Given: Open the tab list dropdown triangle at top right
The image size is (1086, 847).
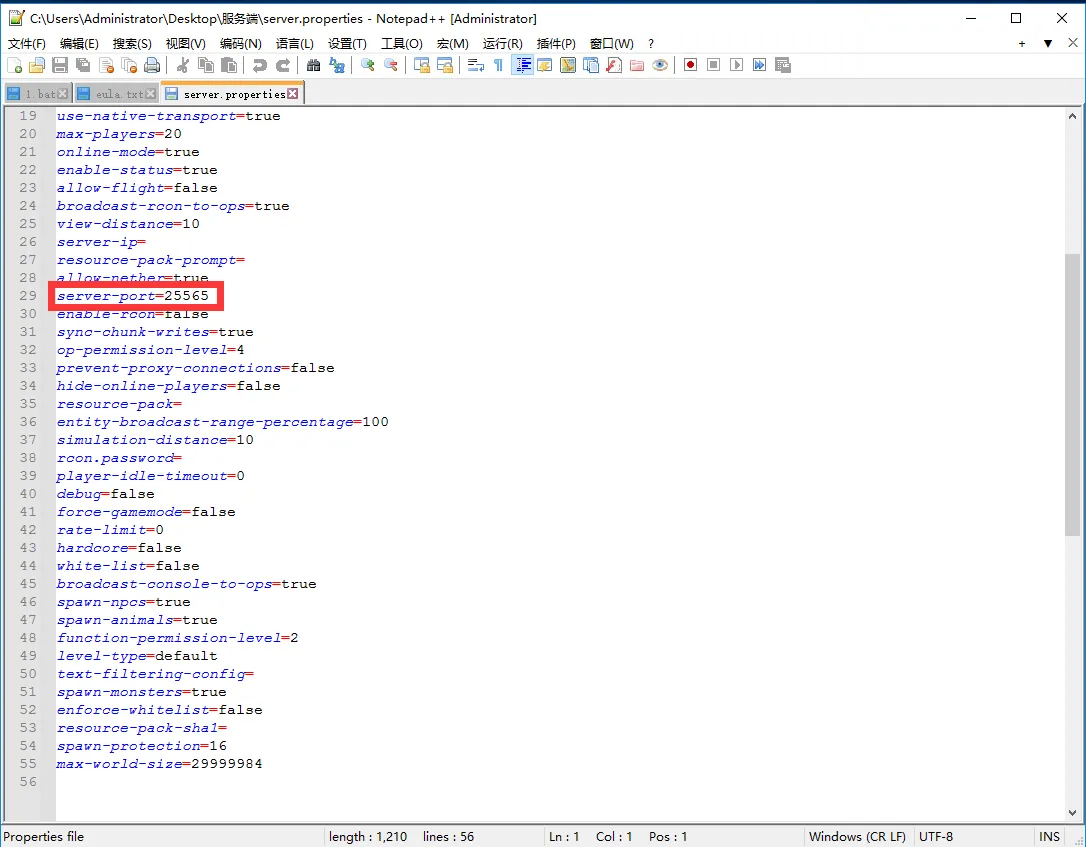Looking at the screenshot, I should 1047,44.
